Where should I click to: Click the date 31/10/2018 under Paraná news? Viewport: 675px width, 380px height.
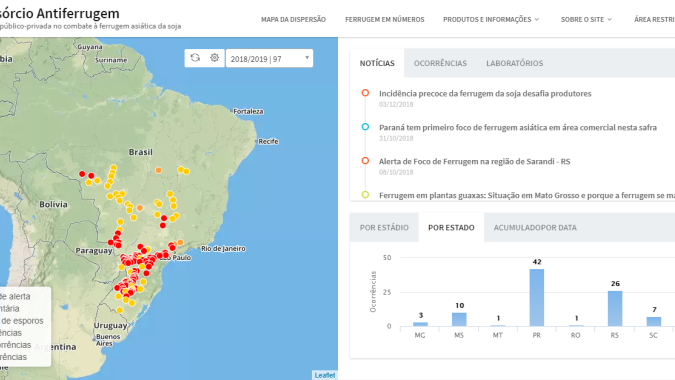396,138
